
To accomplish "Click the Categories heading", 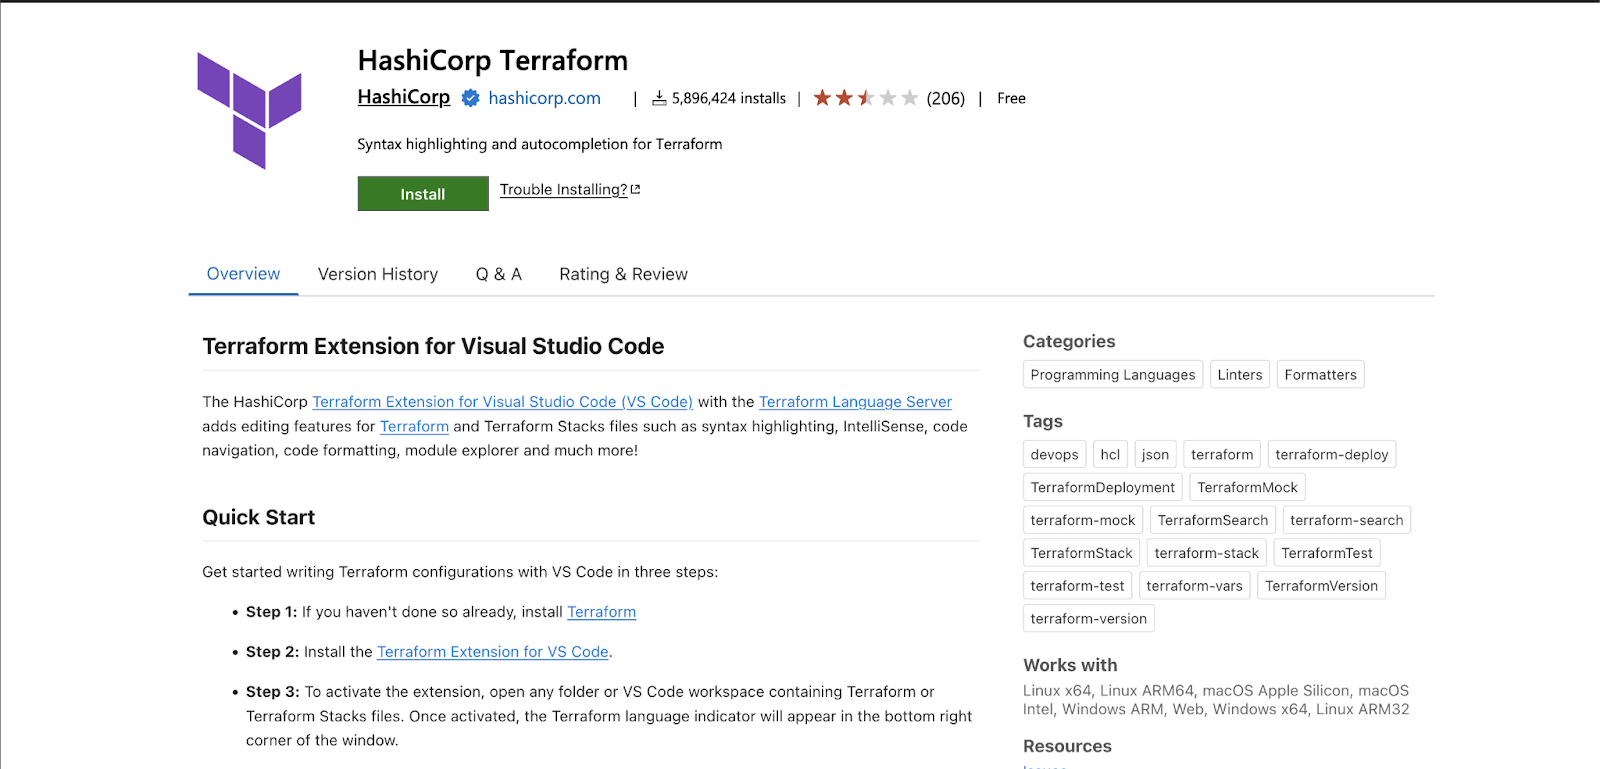I will (x=1069, y=341).
